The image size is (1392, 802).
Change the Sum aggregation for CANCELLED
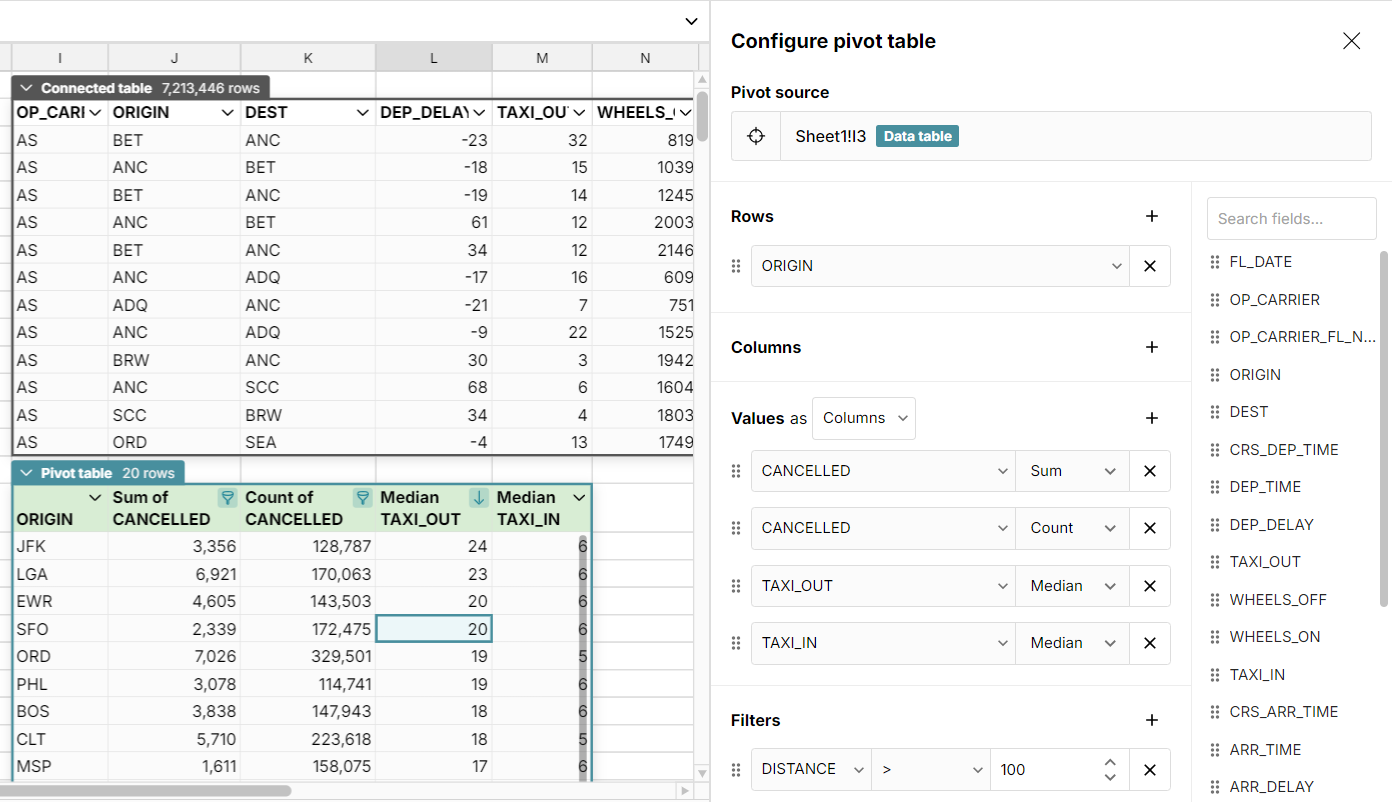tap(1071, 471)
